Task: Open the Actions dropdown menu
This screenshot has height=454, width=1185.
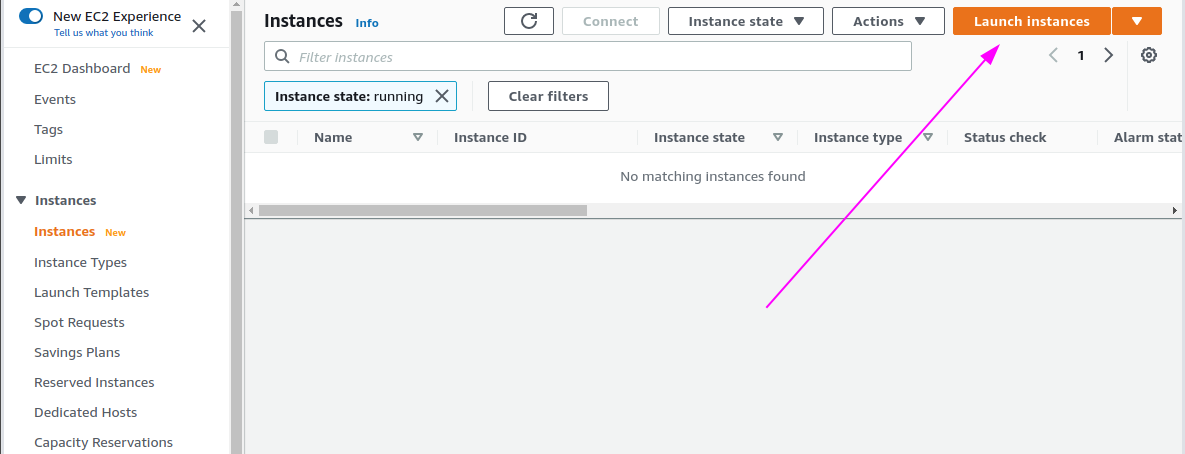Action: (x=889, y=21)
